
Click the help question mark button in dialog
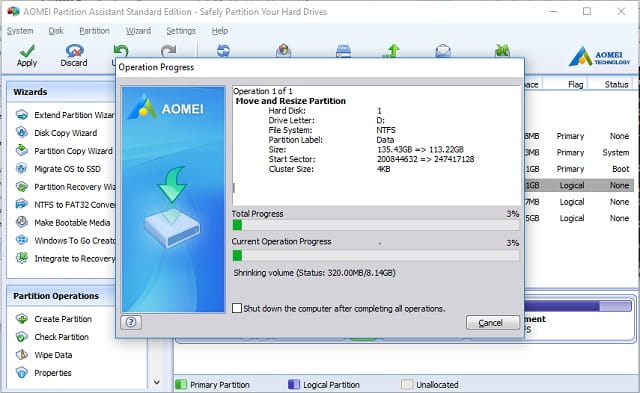click(131, 322)
